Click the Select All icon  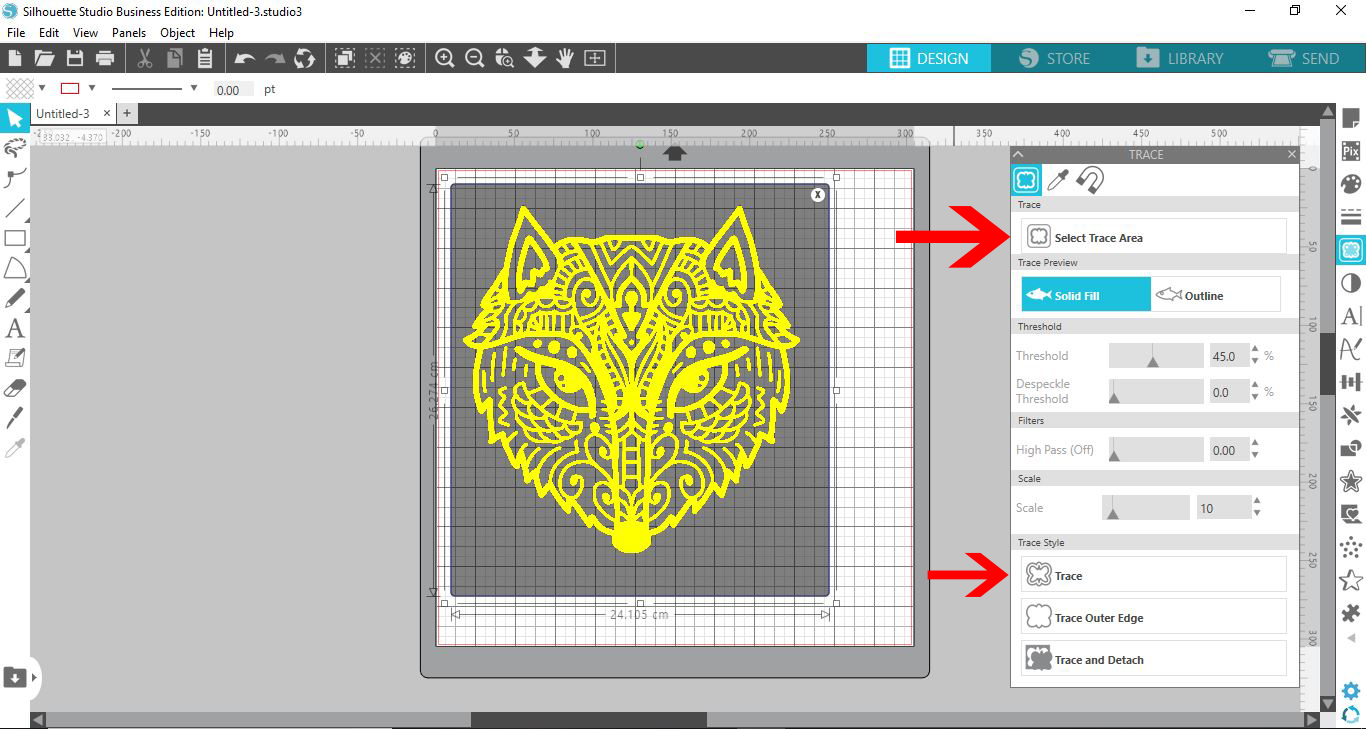[x=345, y=58]
